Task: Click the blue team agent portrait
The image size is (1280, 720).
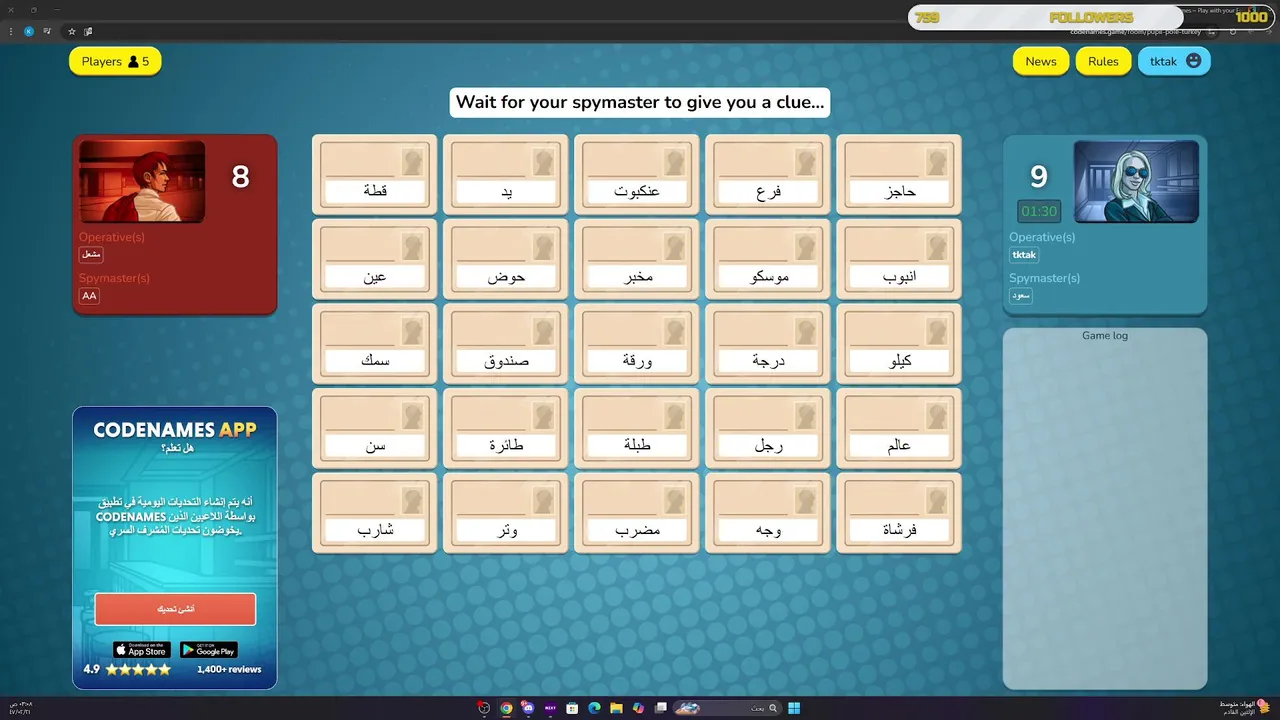Action: [x=1136, y=181]
